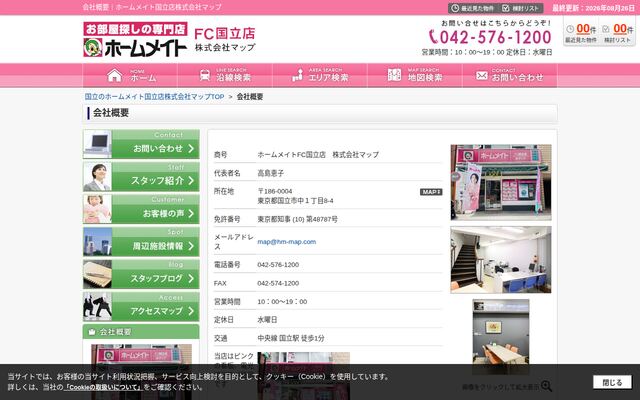Screen dimensions: 640x400
Task: Open the sidebar スタッフブログ banner
Action: click(x=141, y=274)
